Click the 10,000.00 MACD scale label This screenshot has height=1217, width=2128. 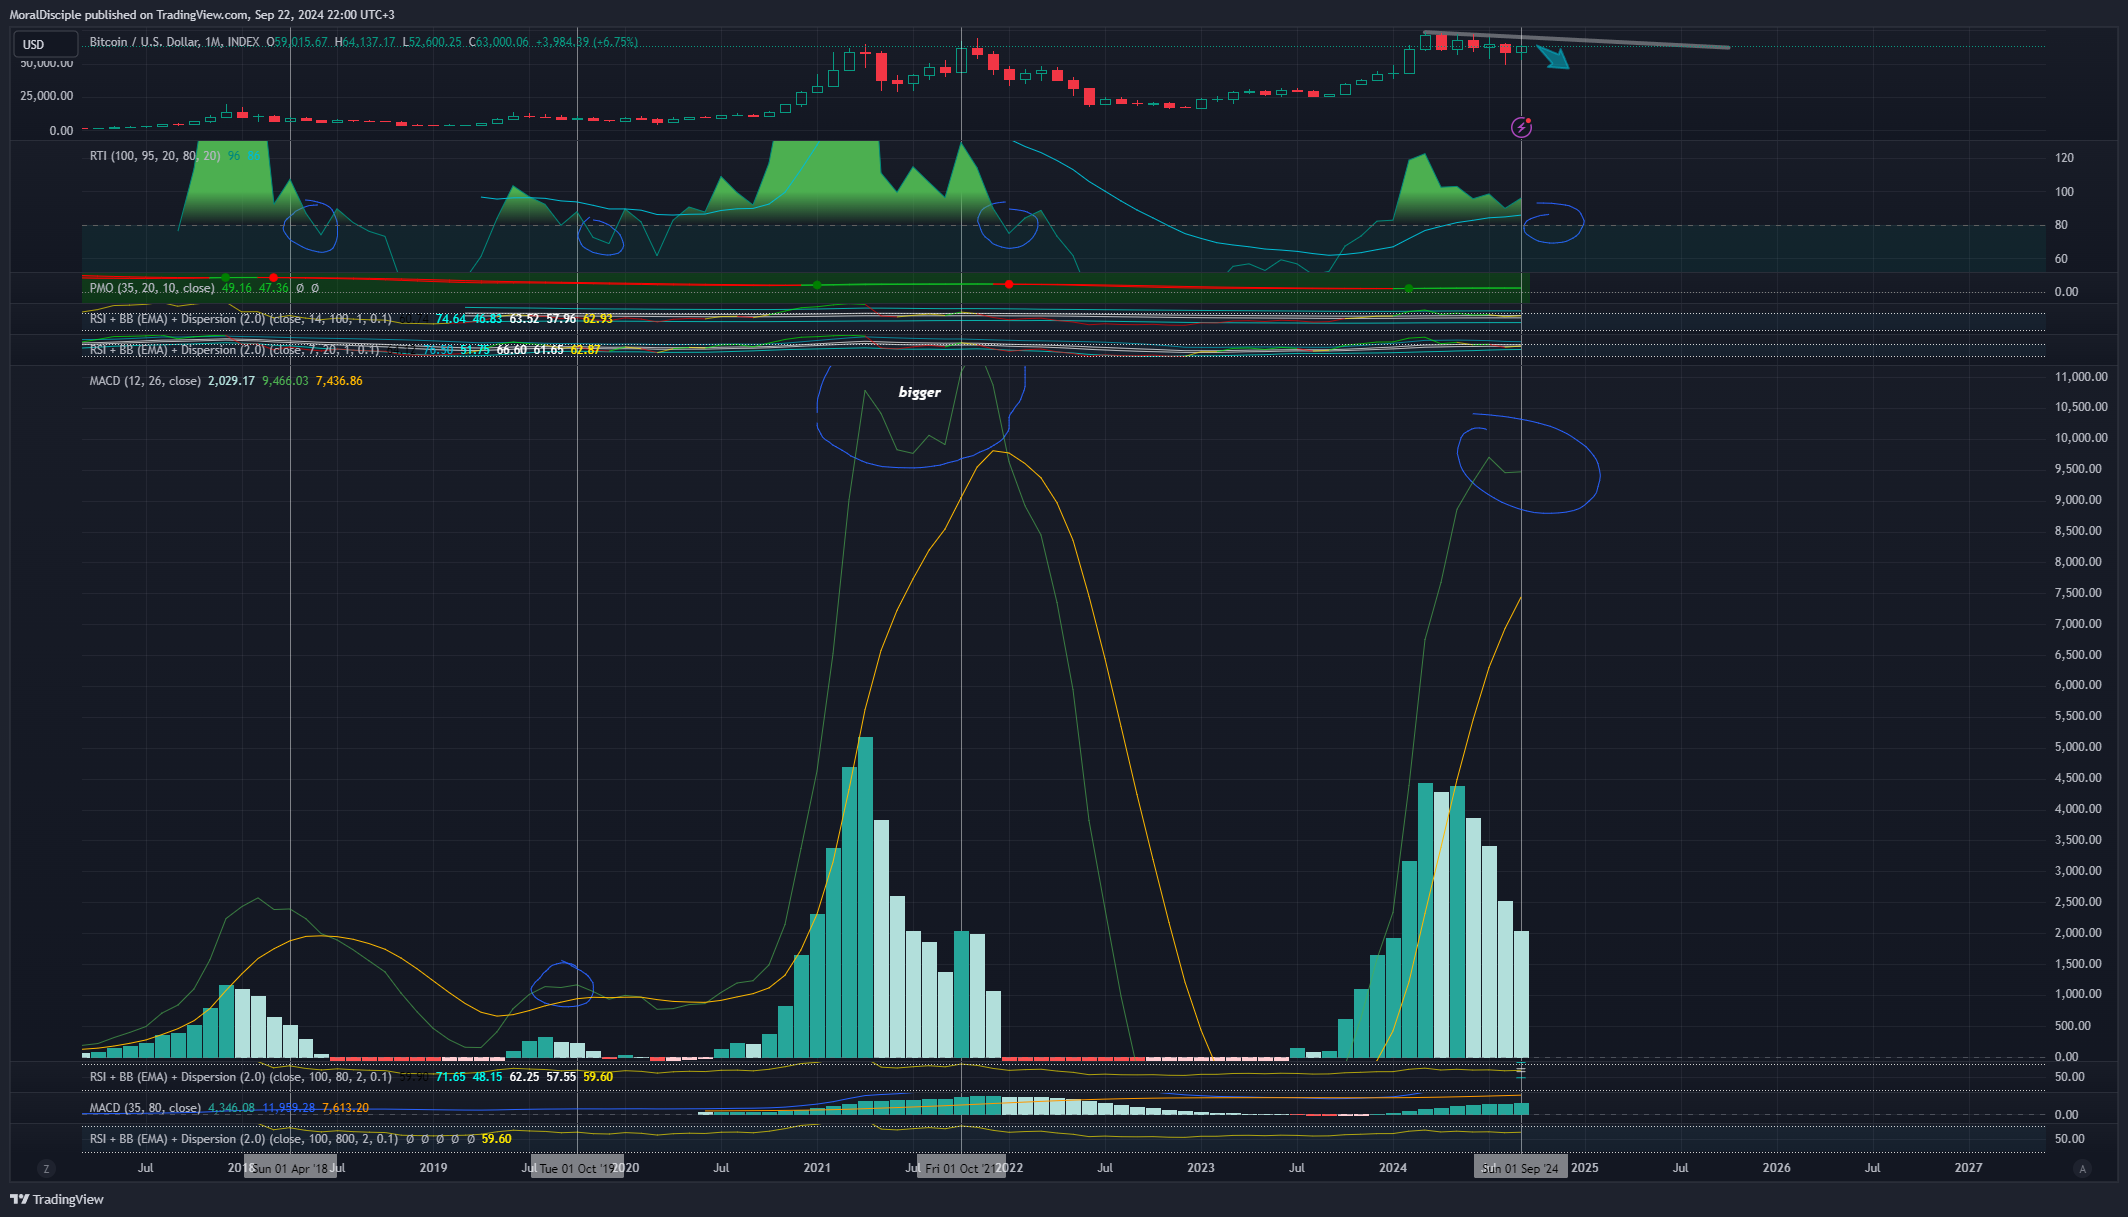point(2081,438)
